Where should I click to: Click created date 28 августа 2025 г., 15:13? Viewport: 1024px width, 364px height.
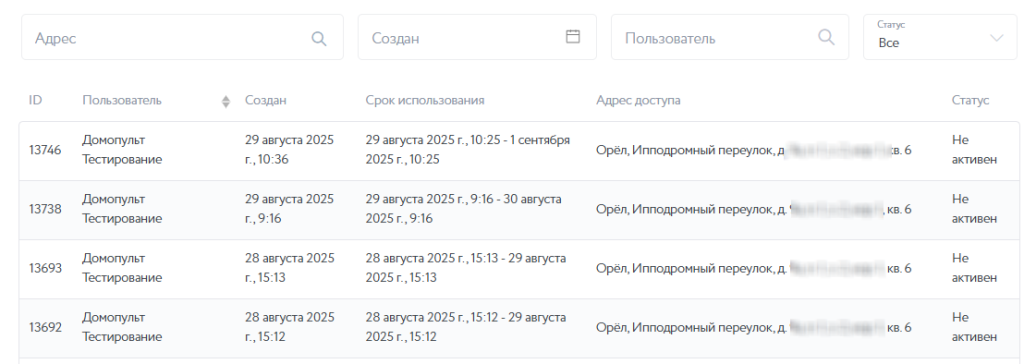pos(289,269)
